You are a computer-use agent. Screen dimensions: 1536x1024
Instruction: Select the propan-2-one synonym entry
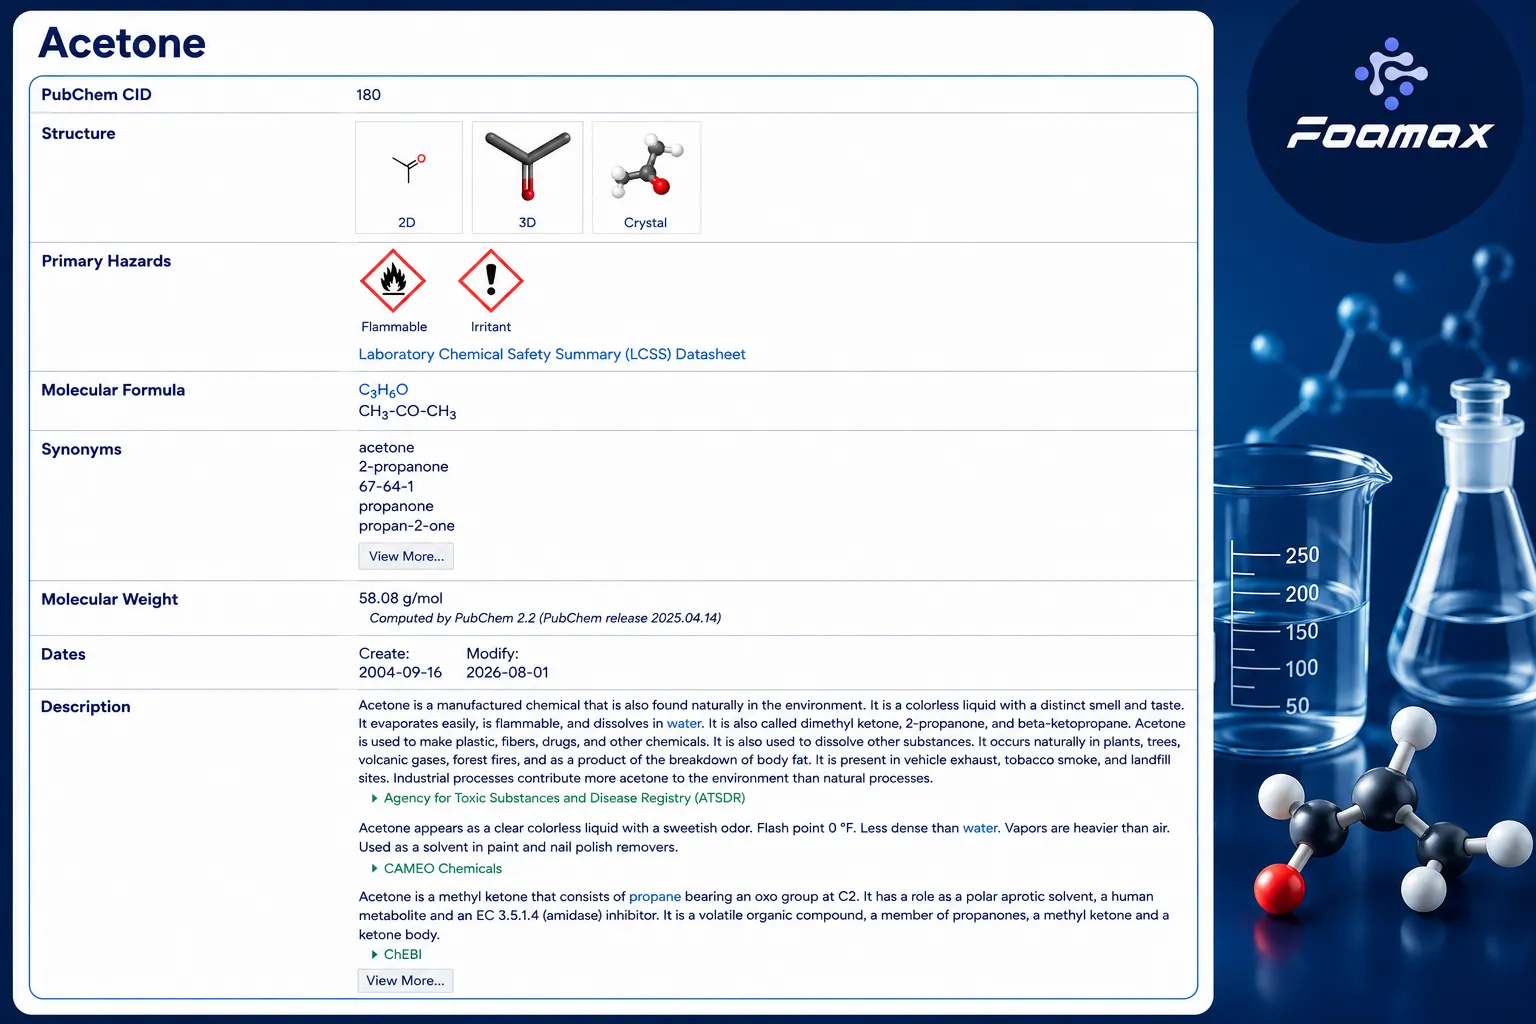pos(406,526)
